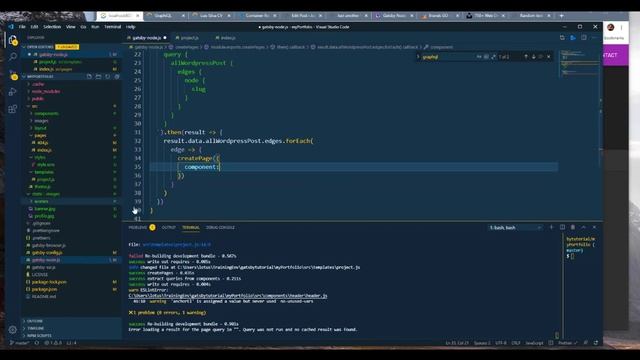Open the header.js path link in terminal
This screenshot has width=640, height=360.
pos(228,296)
